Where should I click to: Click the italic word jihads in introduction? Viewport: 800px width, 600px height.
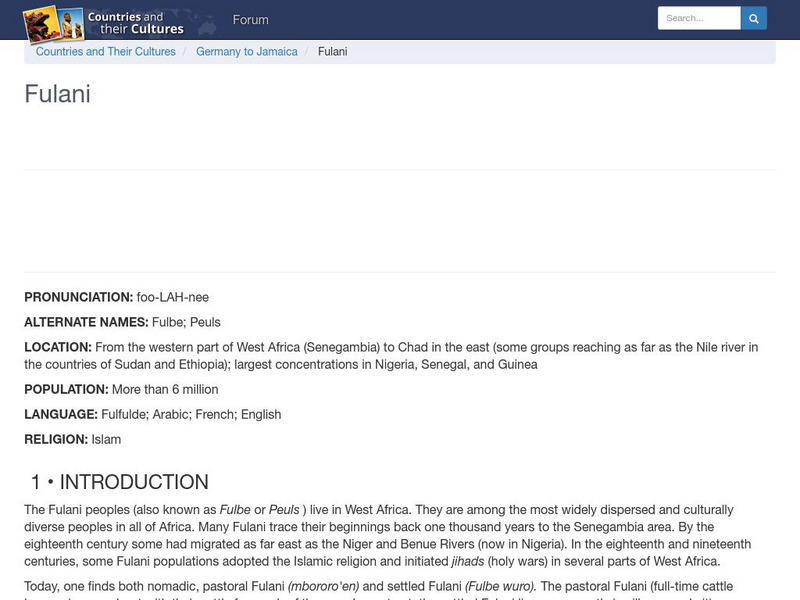coord(468,561)
